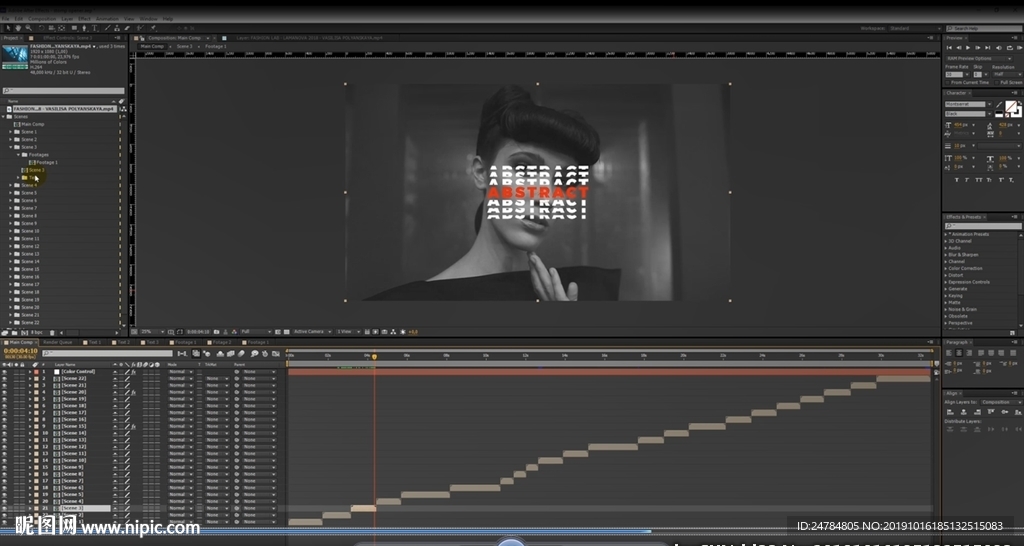Screen dimensions: 1024x546
Task: Show channel and color management settings
Action: tap(234, 332)
